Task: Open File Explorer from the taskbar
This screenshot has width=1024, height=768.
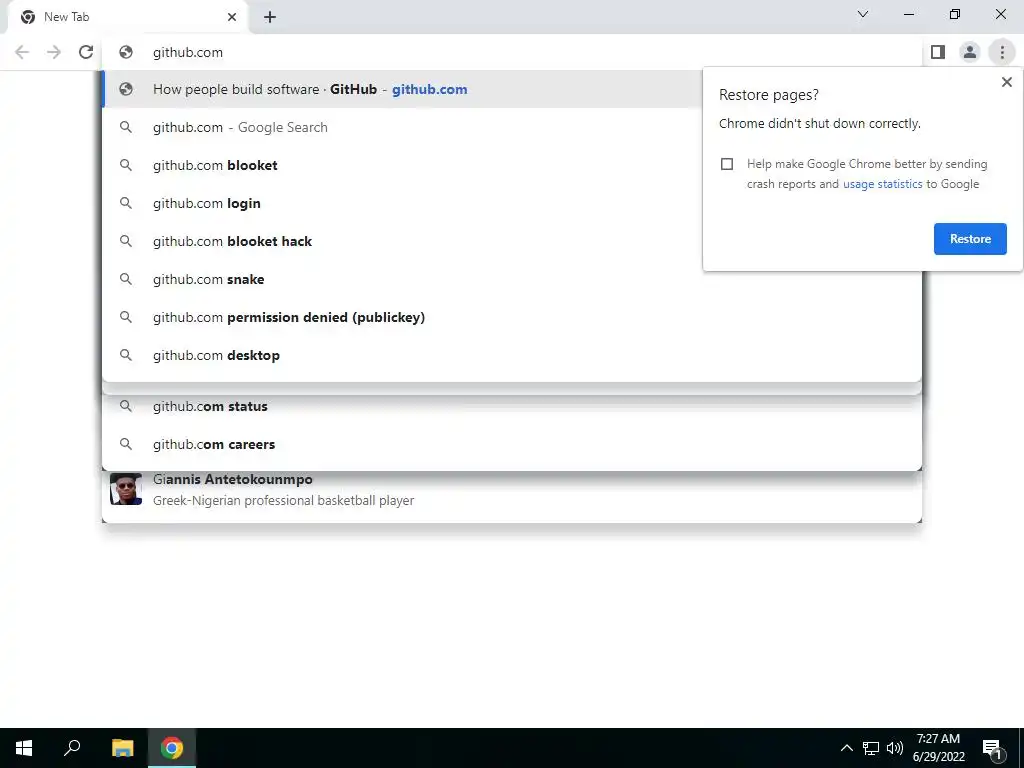Action: [122, 748]
